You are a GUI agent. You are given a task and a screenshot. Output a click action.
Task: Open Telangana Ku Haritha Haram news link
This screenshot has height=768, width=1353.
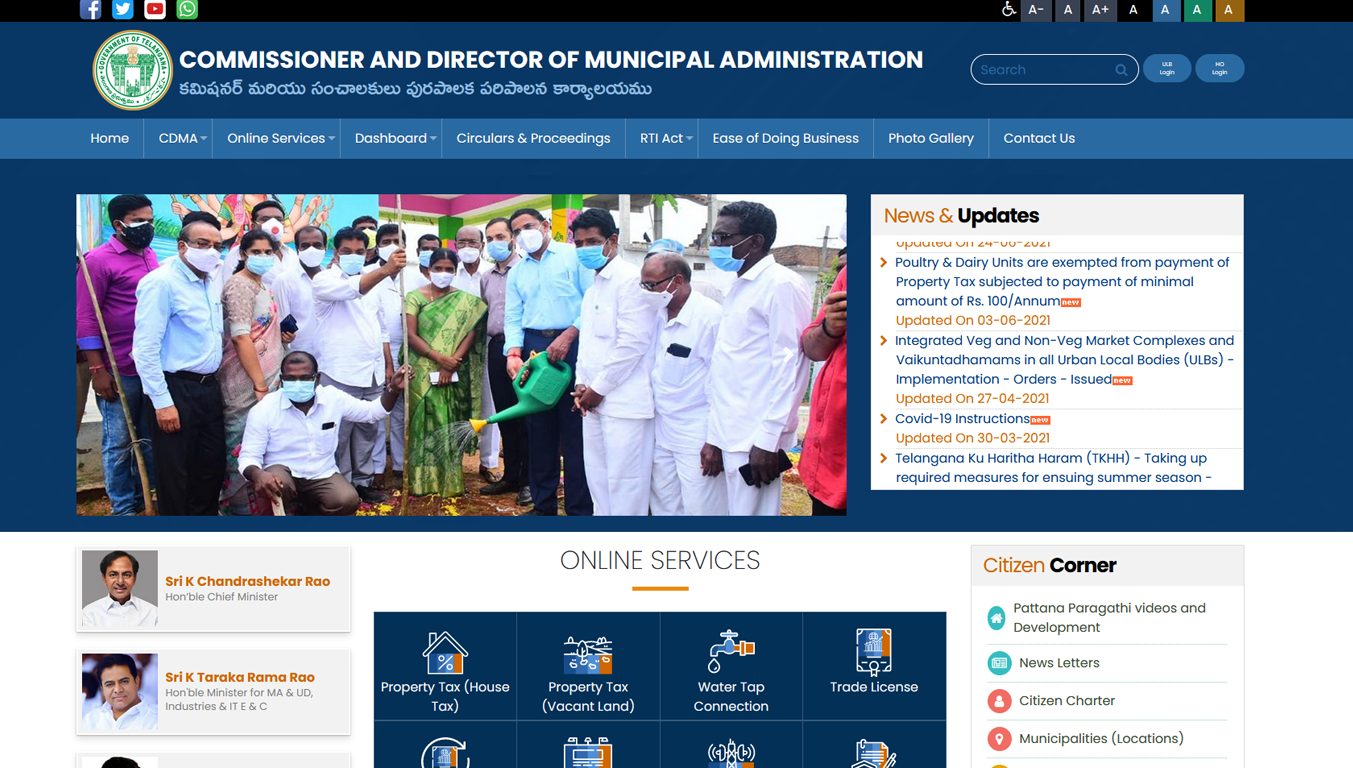coord(1053,468)
